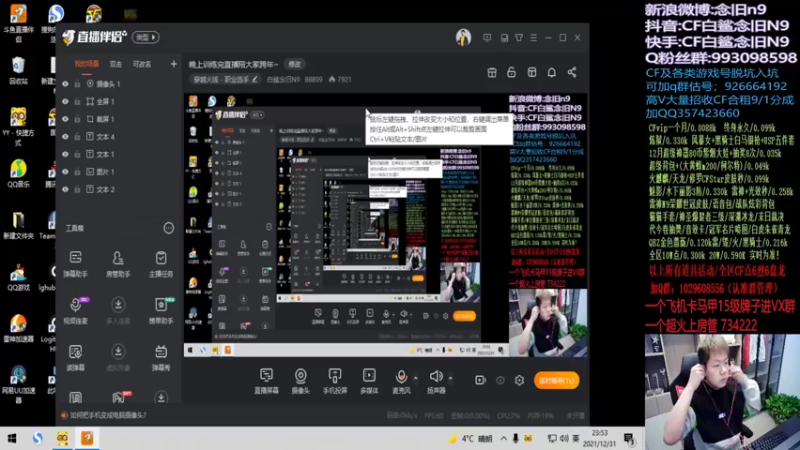
Task: Click the share icon above the preview
Action: click(572, 72)
